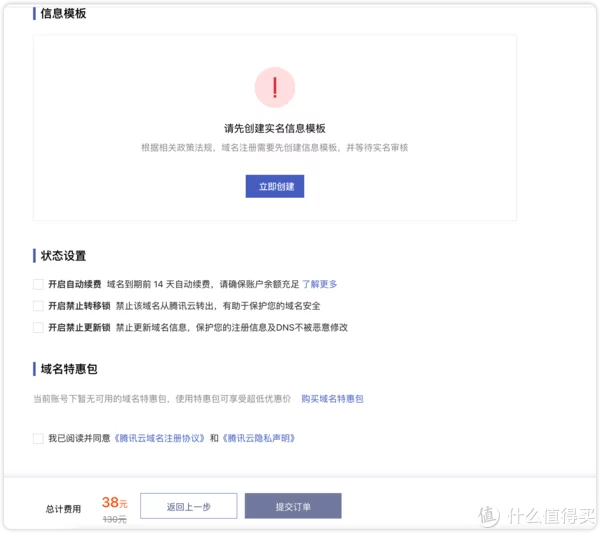The width and height of the screenshot is (600, 533).
Task: Go back with 返回上一步 button
Action: point(189,506)
